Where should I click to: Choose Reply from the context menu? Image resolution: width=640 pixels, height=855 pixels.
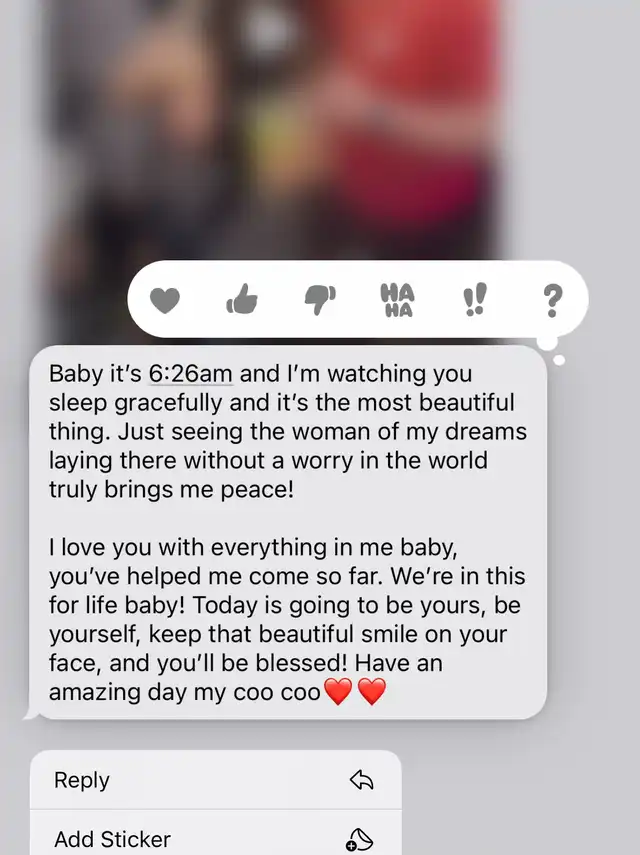click(216, 780)
